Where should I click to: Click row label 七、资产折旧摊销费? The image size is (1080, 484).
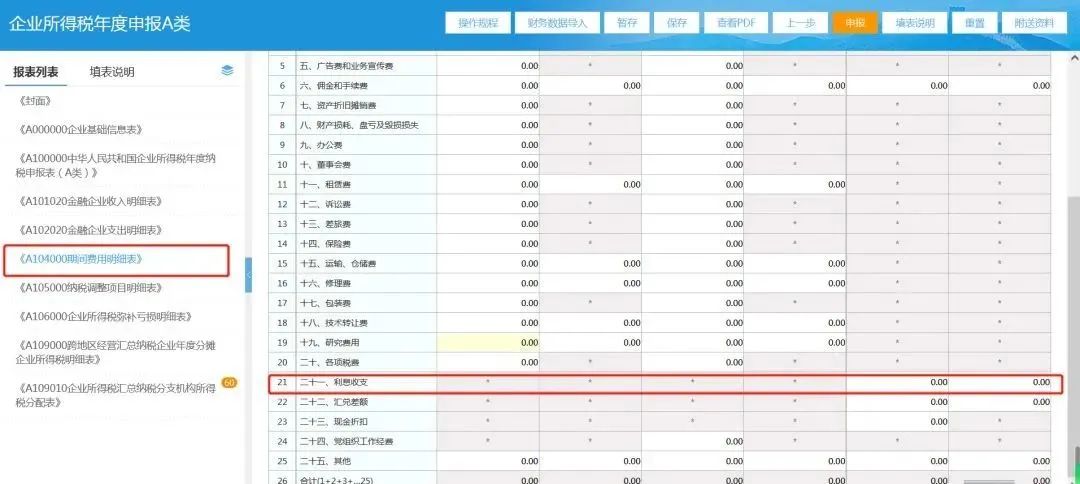pos(338,105)
